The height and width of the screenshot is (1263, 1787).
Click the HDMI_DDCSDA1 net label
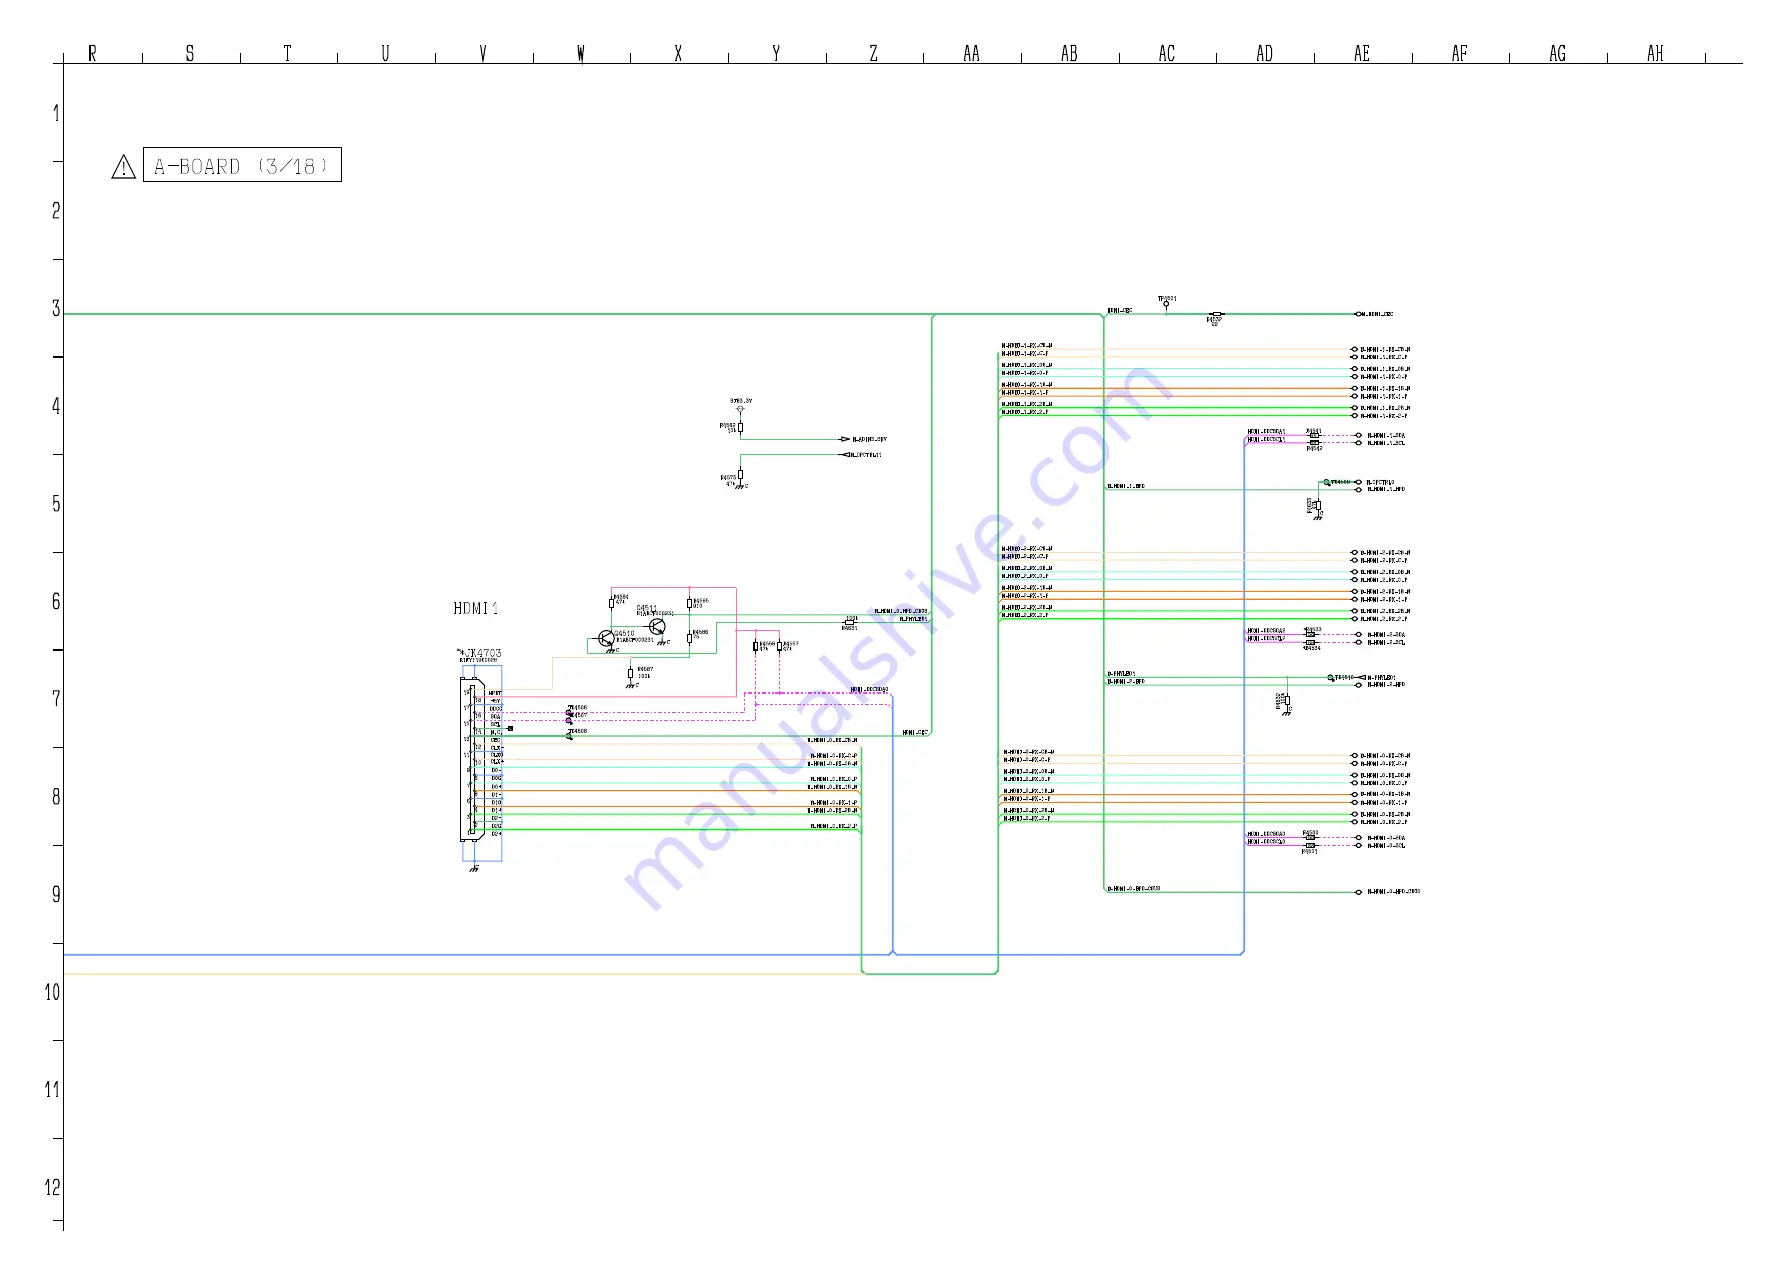(1266, 432)
